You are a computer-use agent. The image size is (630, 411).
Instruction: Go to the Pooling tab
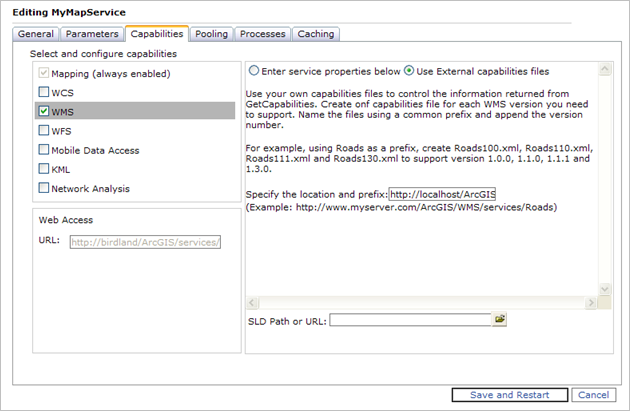tap(211, 34)
